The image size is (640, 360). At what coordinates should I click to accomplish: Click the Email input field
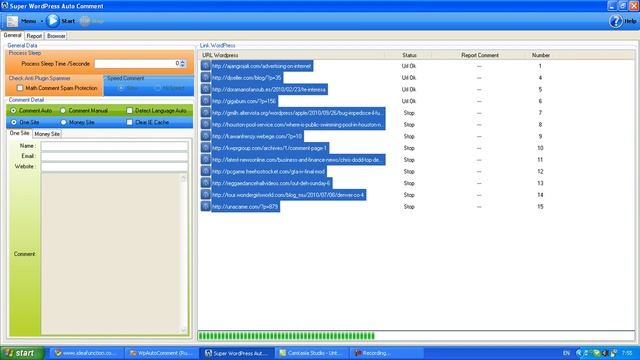[x=114, y=156]
